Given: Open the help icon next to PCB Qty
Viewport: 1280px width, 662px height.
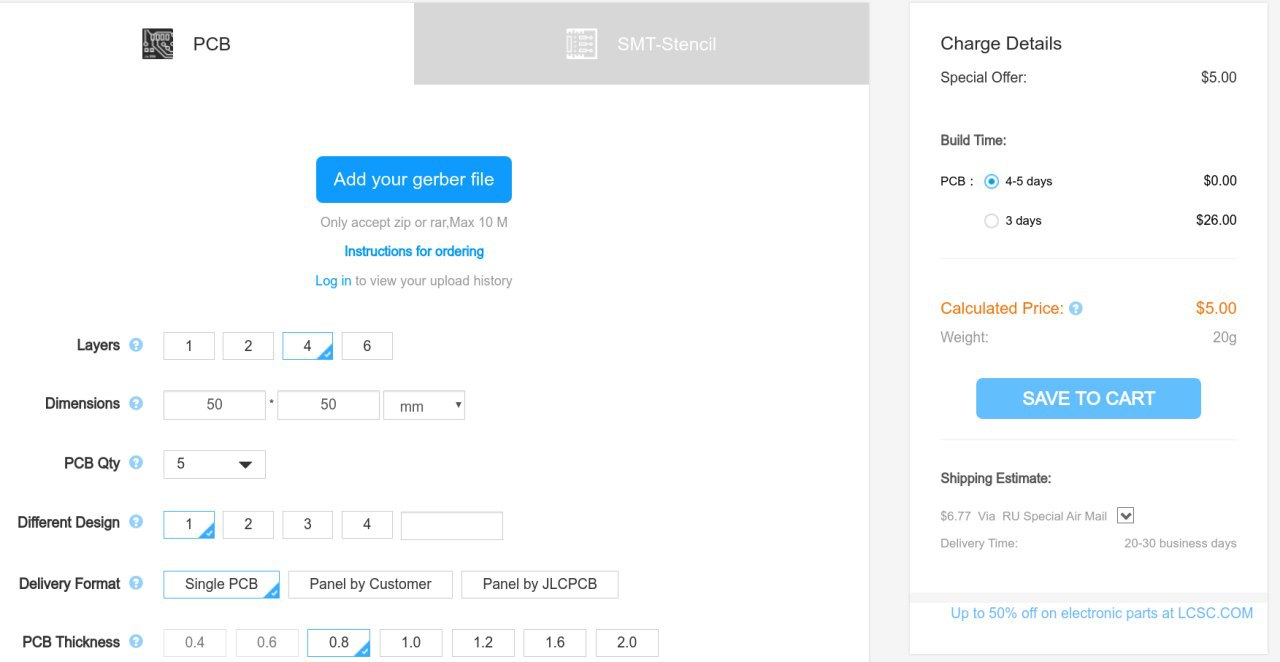Looking at the screenshot, I should [136, 463].
